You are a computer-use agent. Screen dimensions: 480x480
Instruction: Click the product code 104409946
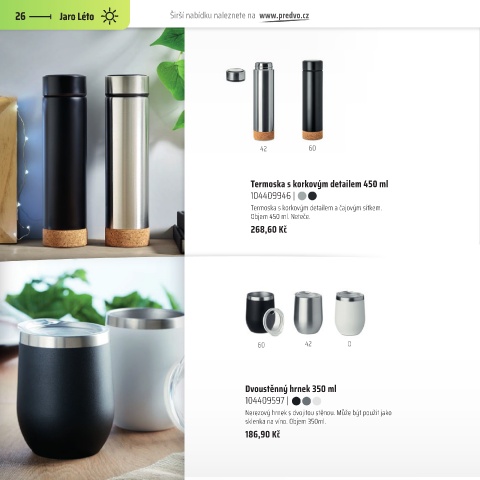click(x=271, y=196)
